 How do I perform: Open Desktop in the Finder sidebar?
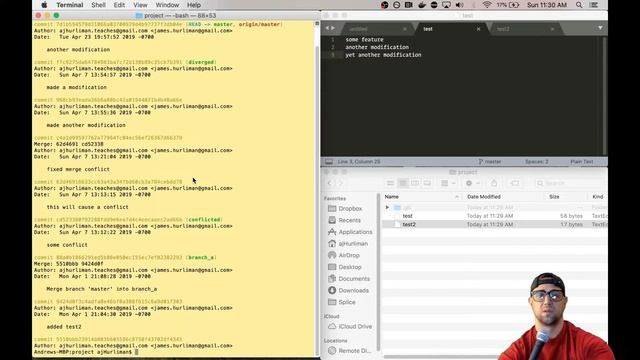[x=345, y=267]
